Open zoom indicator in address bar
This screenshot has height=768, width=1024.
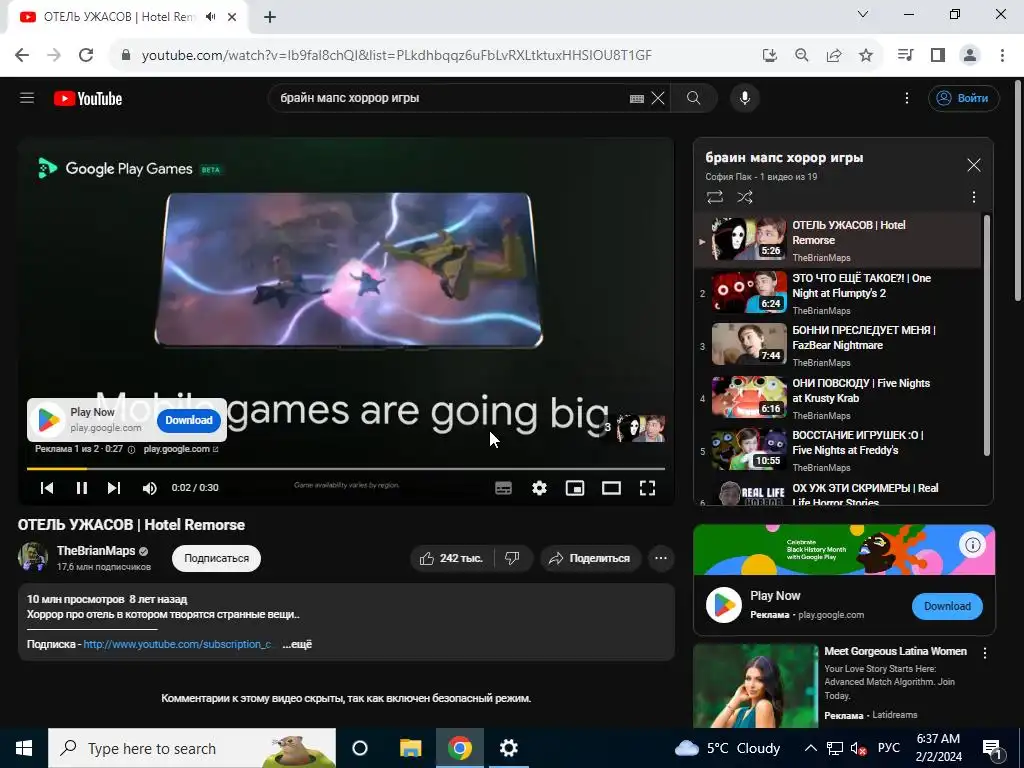(801, 56)
